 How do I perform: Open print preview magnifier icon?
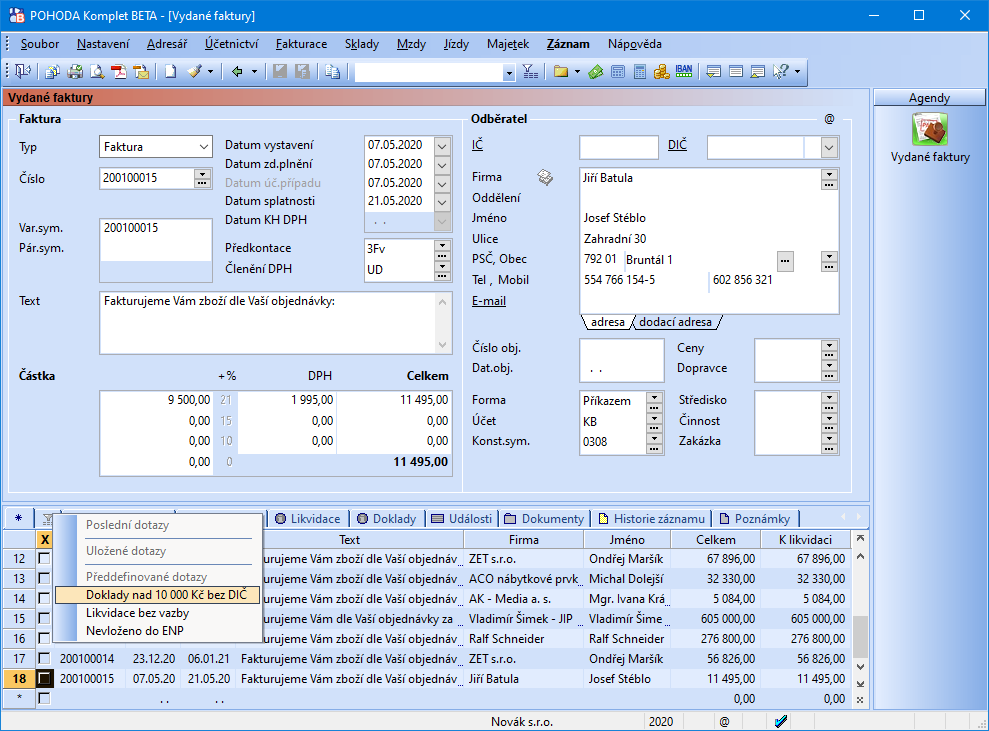coord(97,72)
